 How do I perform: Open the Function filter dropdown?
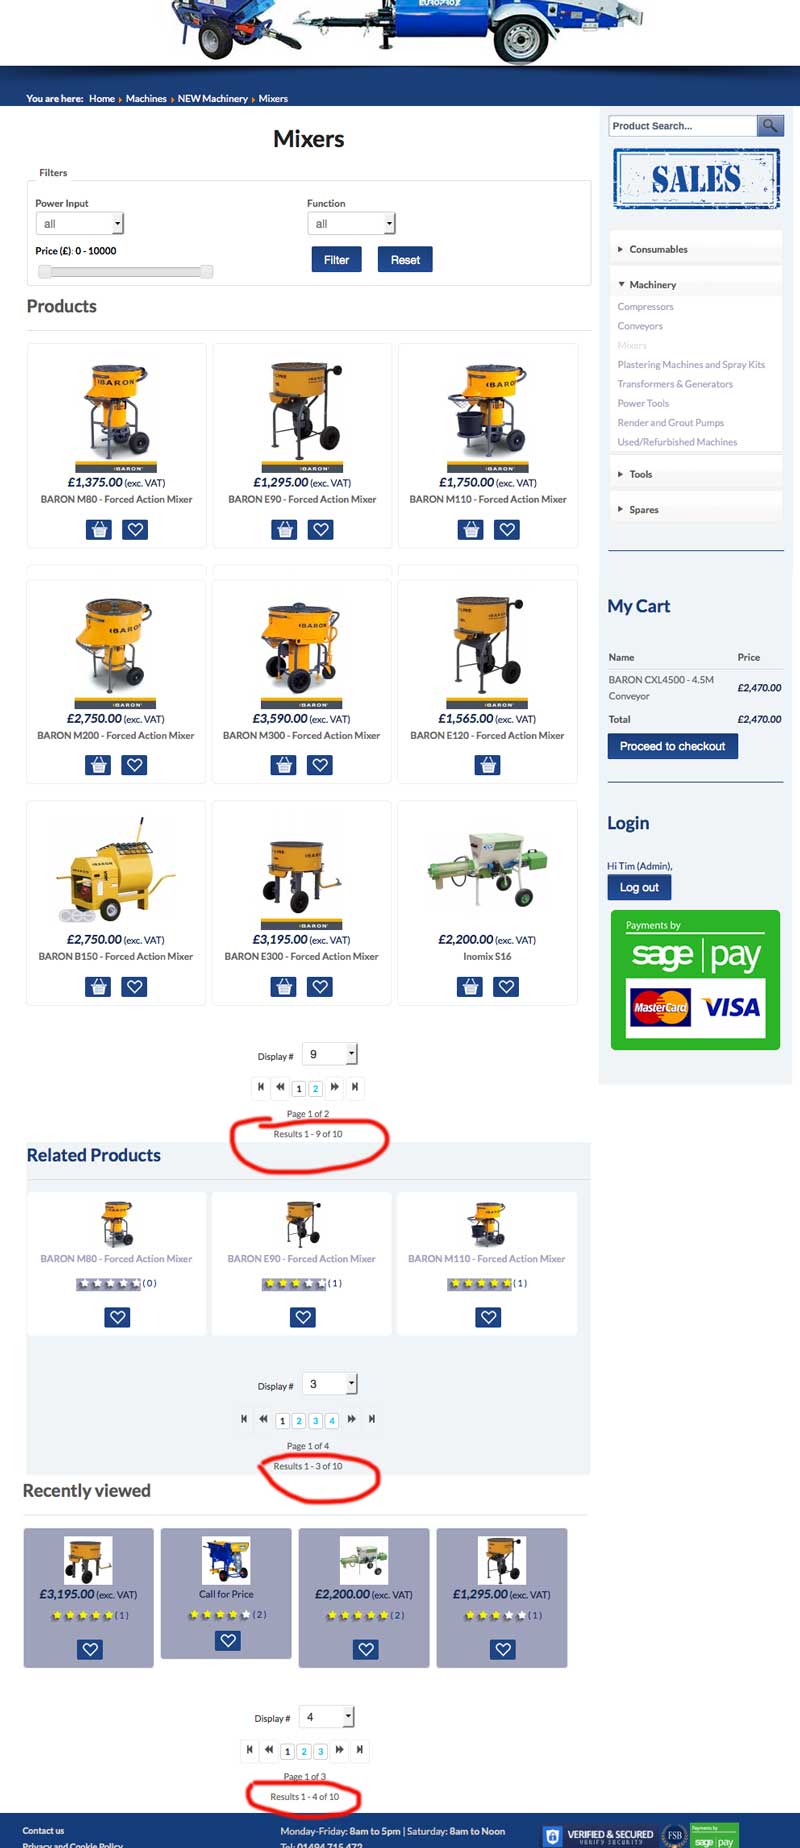[x=351, y=224]
